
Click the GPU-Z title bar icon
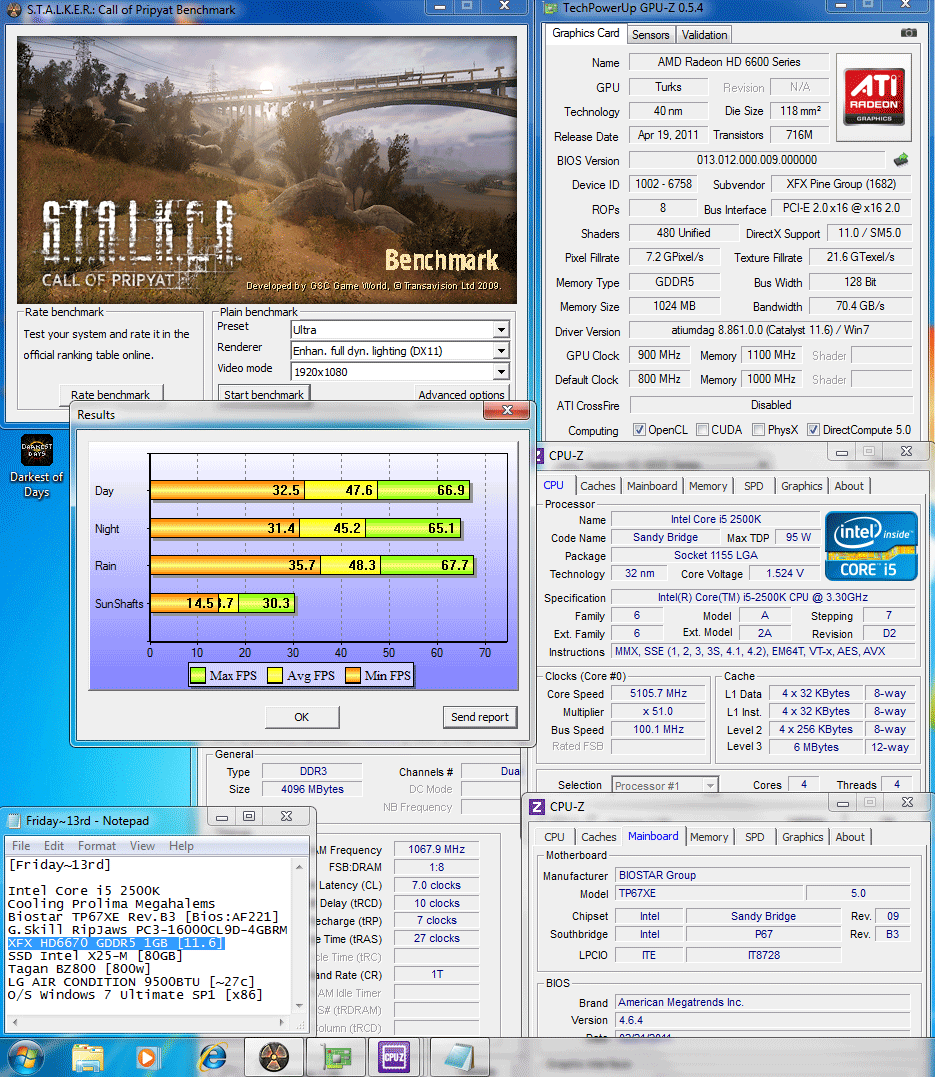(550, 8)
